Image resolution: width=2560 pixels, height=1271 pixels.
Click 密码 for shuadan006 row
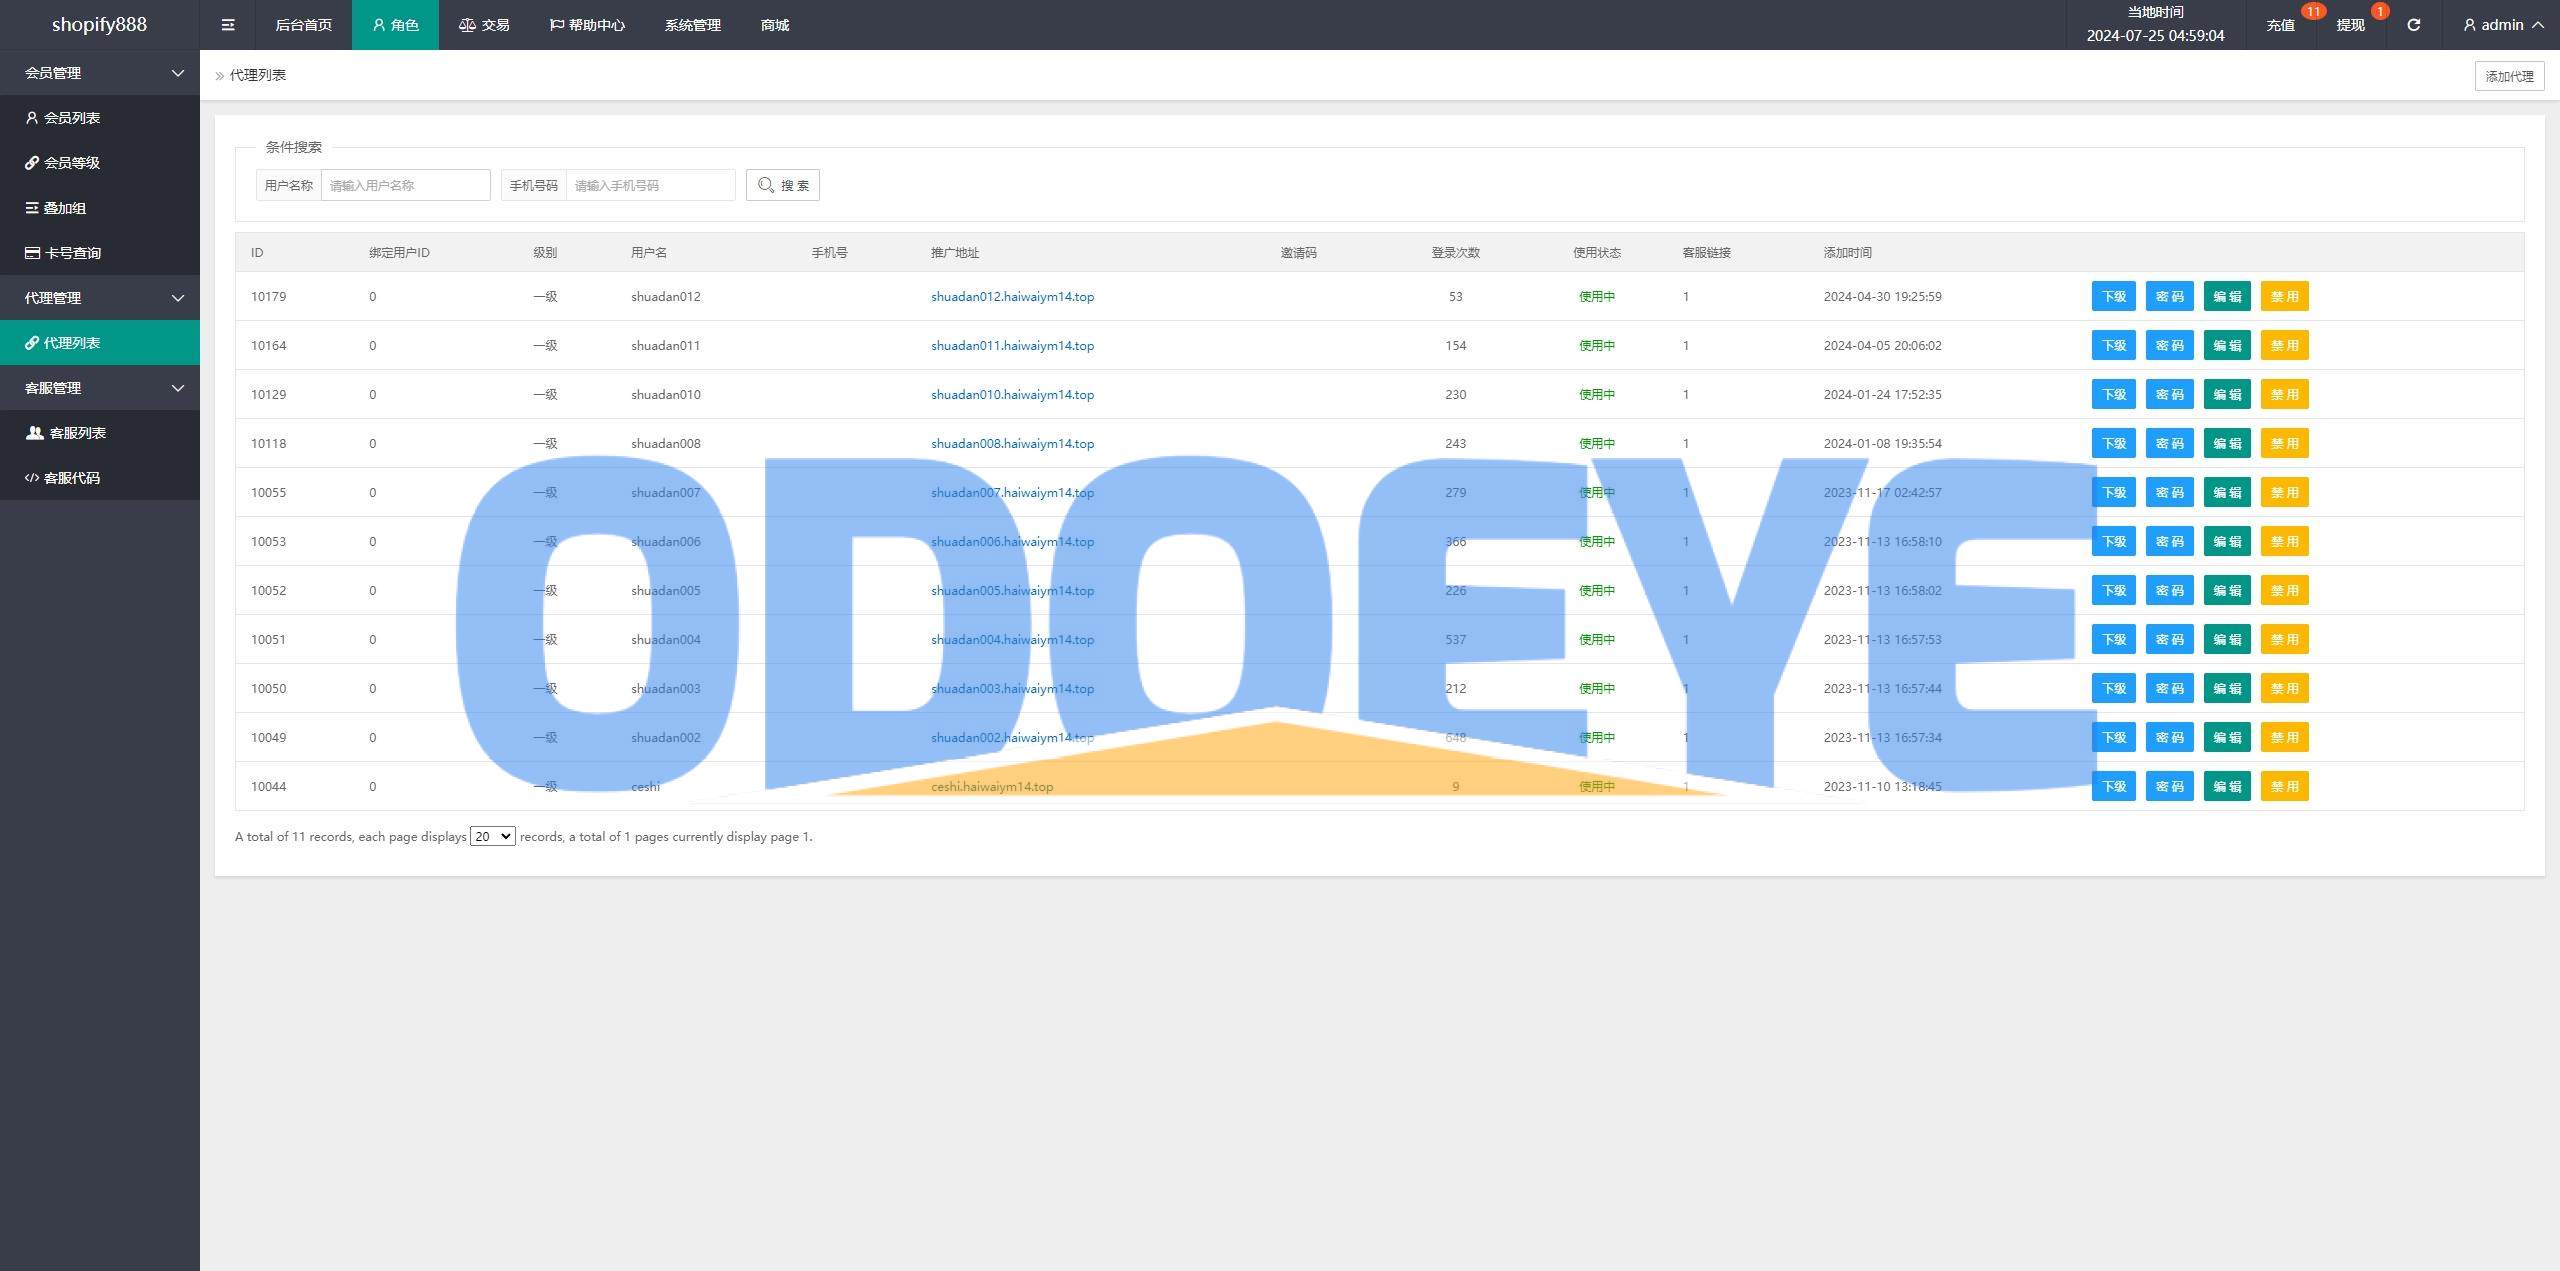[x=2169, y=541]
